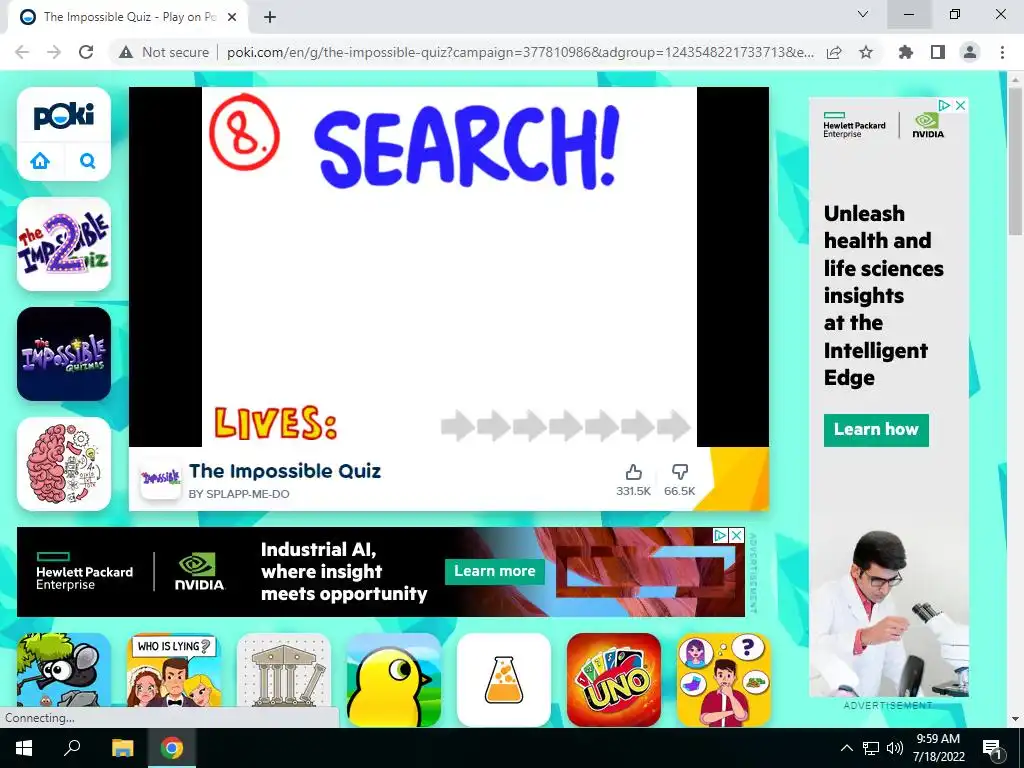Open The Impossible Quizmas game tile
This screenshot has height=768, width=1024.
point(64,354)
